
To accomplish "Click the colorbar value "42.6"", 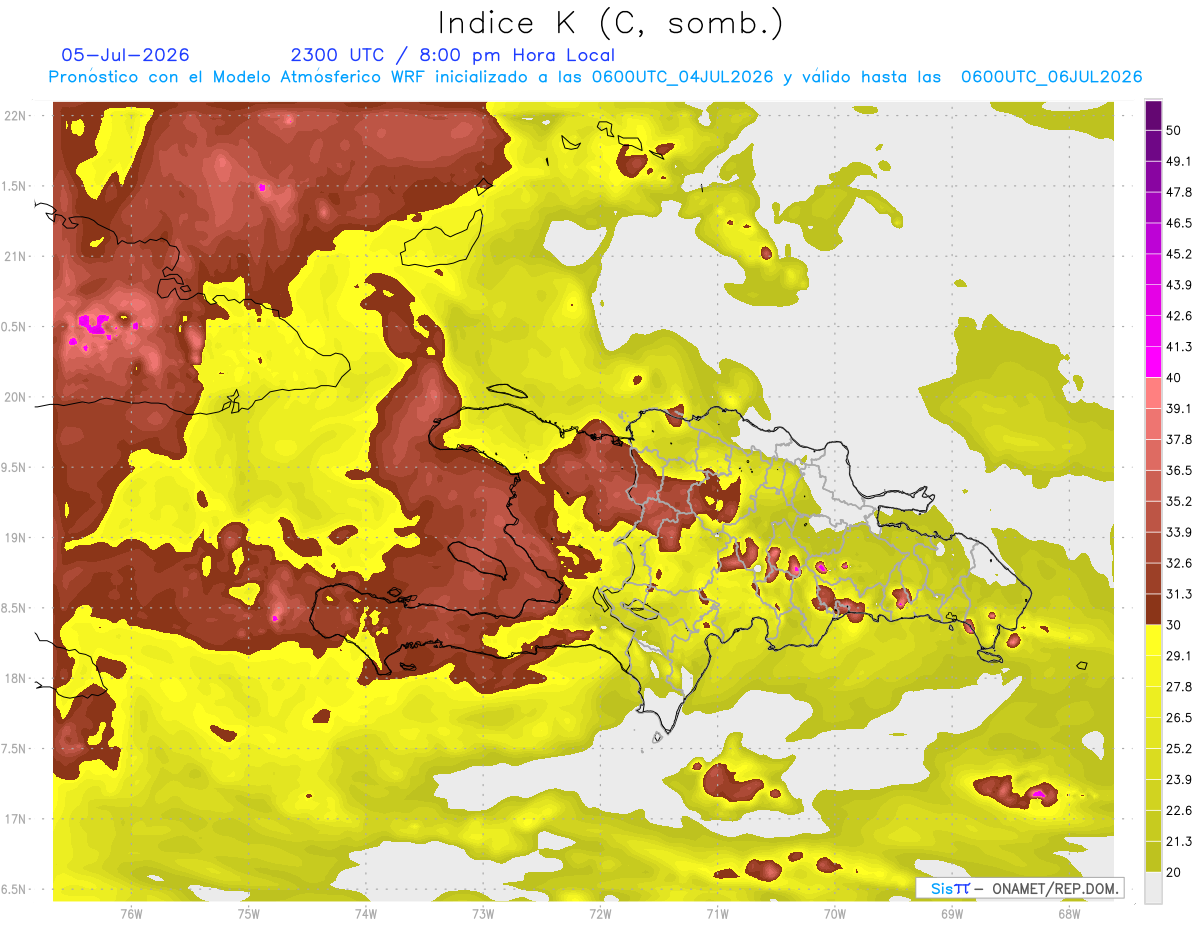I will [1180, 316].
